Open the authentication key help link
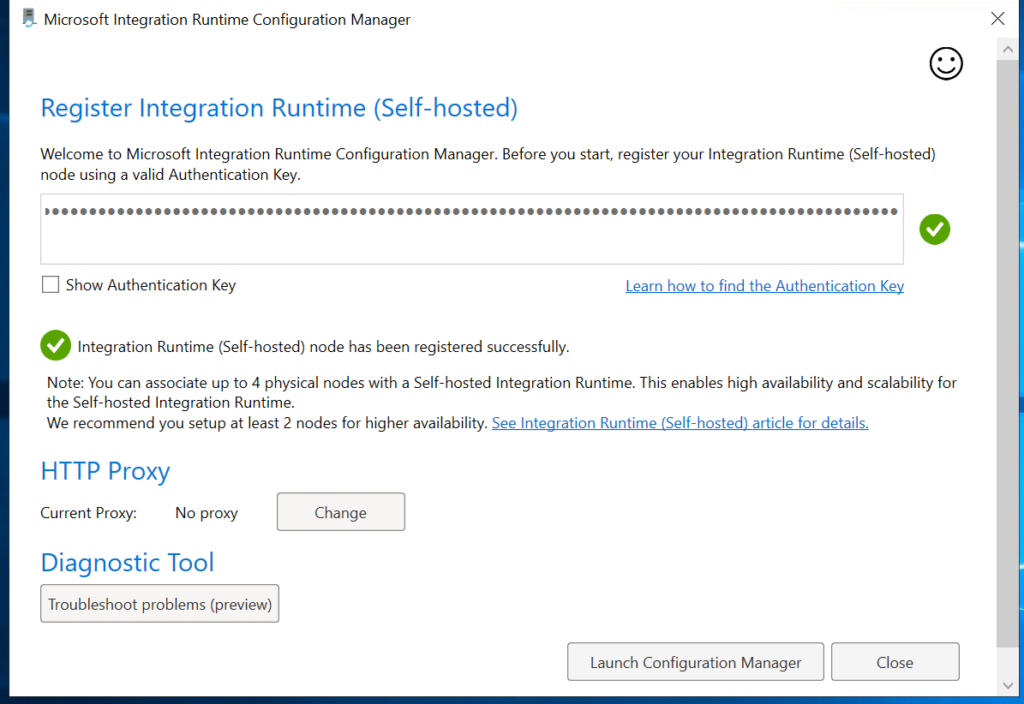 764,286
